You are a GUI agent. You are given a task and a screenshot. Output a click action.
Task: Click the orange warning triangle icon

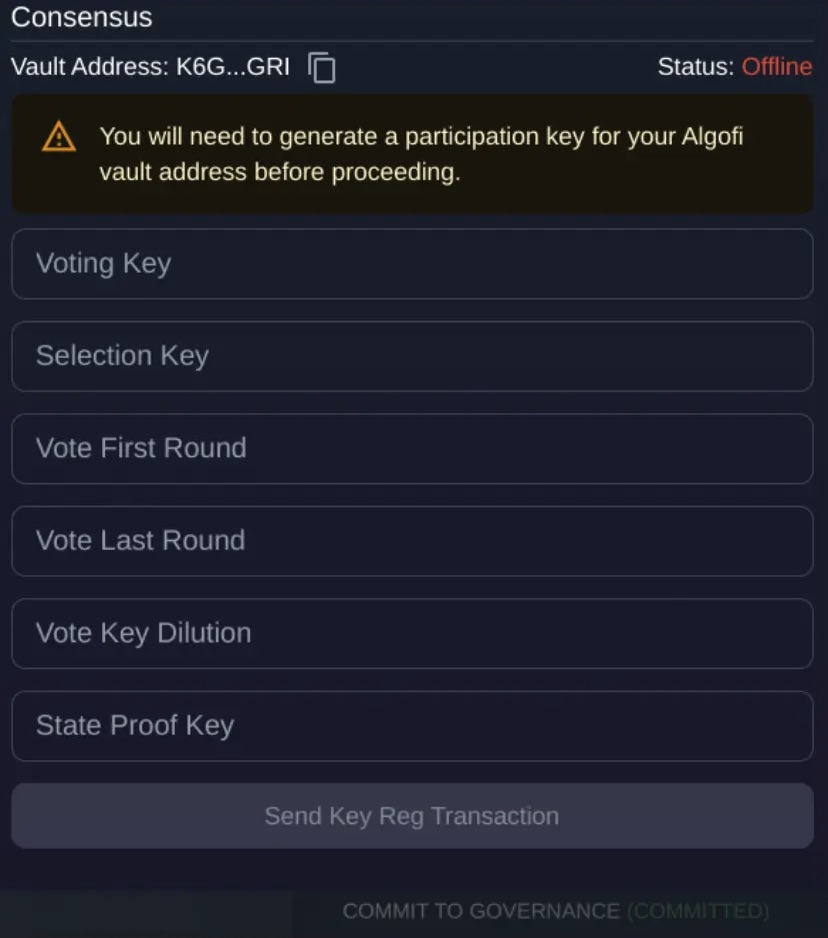tap(59, 136)
